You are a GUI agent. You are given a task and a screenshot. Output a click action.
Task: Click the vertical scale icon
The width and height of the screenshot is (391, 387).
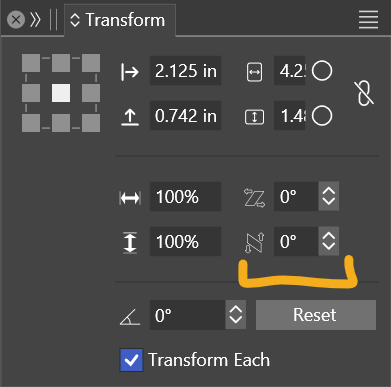[130, 243]
